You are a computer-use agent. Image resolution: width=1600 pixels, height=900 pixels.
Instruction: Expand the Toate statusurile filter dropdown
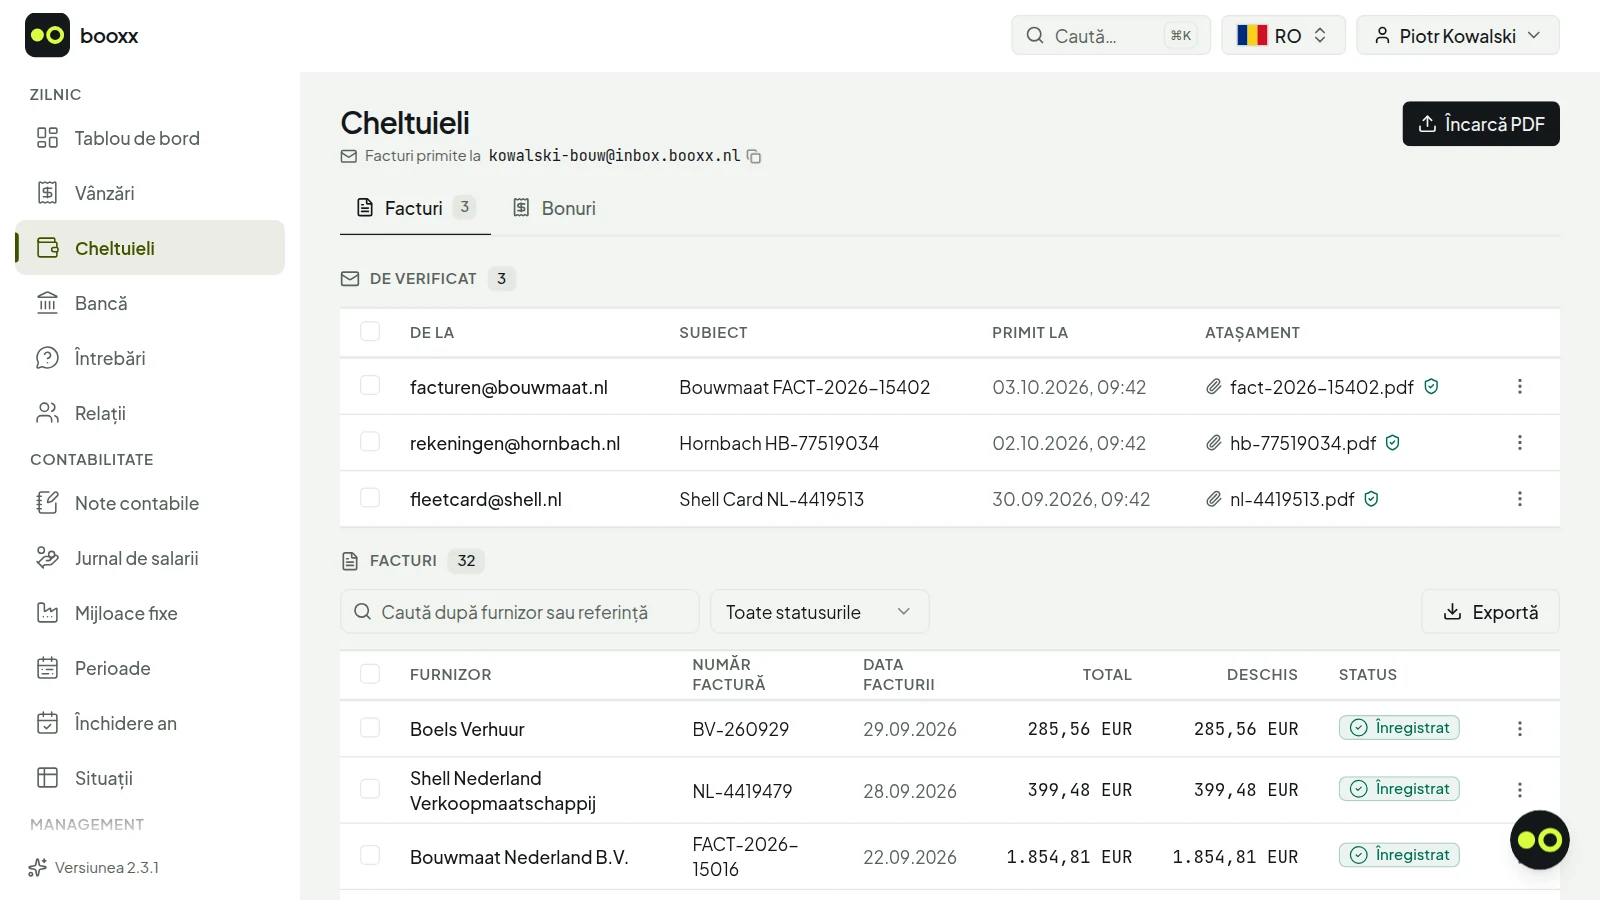[x=819, y=612]
